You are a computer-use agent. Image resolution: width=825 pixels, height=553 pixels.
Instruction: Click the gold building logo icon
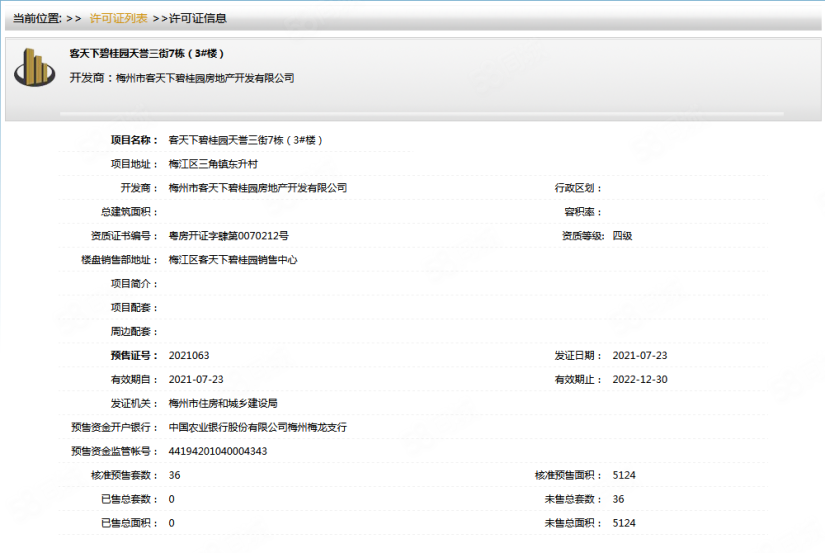click(35, 67)
